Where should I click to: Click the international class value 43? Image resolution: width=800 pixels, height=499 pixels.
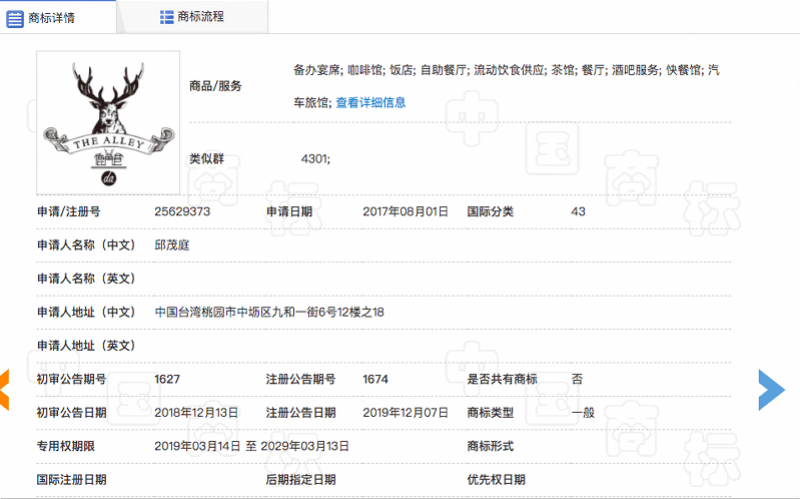(578, 211)
